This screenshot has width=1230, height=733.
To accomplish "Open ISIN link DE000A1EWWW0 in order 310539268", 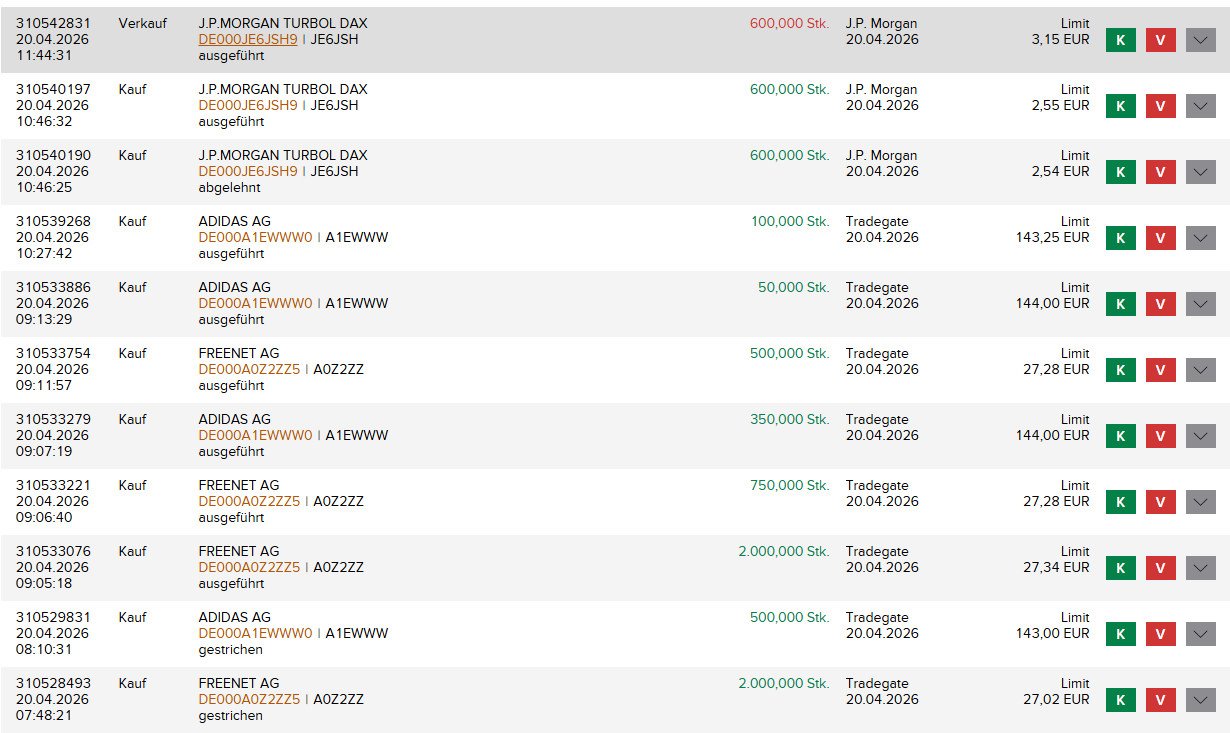I will [x=255, y=237].
